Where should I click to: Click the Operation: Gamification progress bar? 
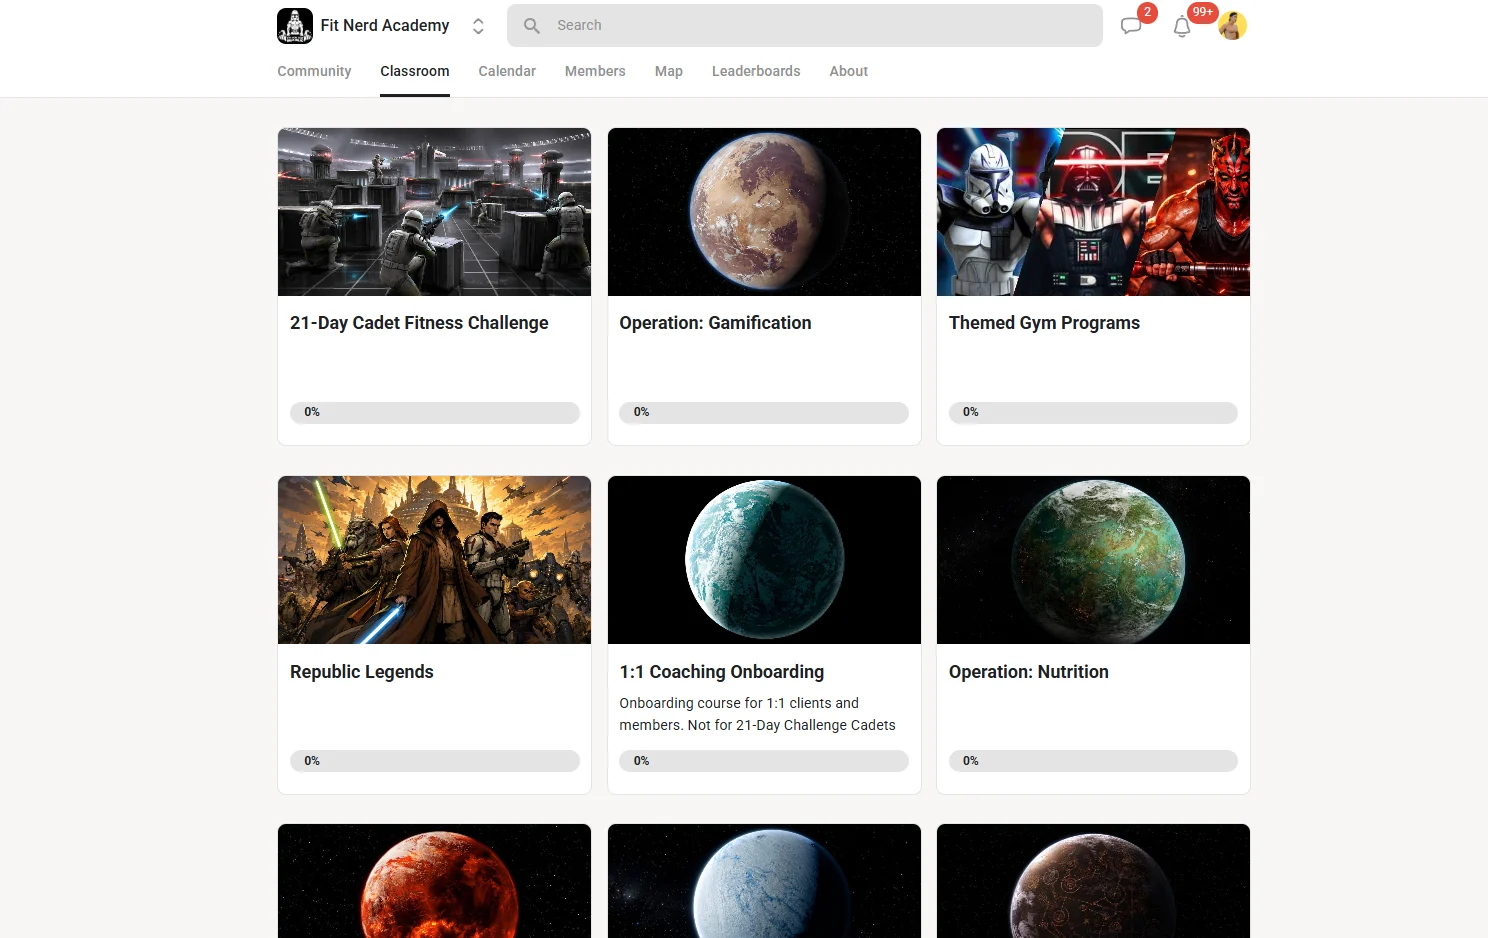tap(764, 412)
